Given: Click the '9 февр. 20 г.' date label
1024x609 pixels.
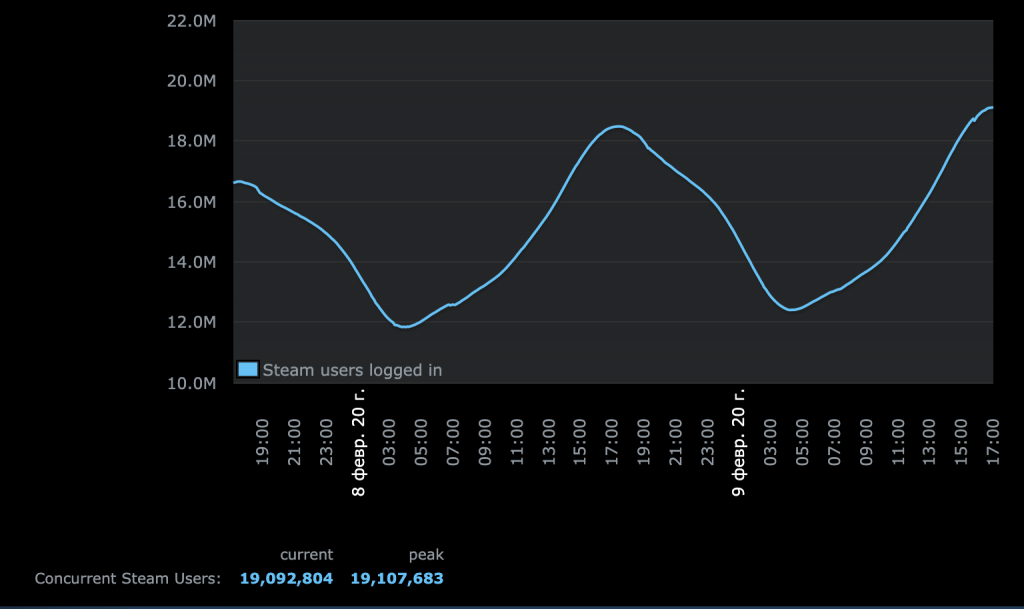Looking at the screenshot, I should [740, 445].
